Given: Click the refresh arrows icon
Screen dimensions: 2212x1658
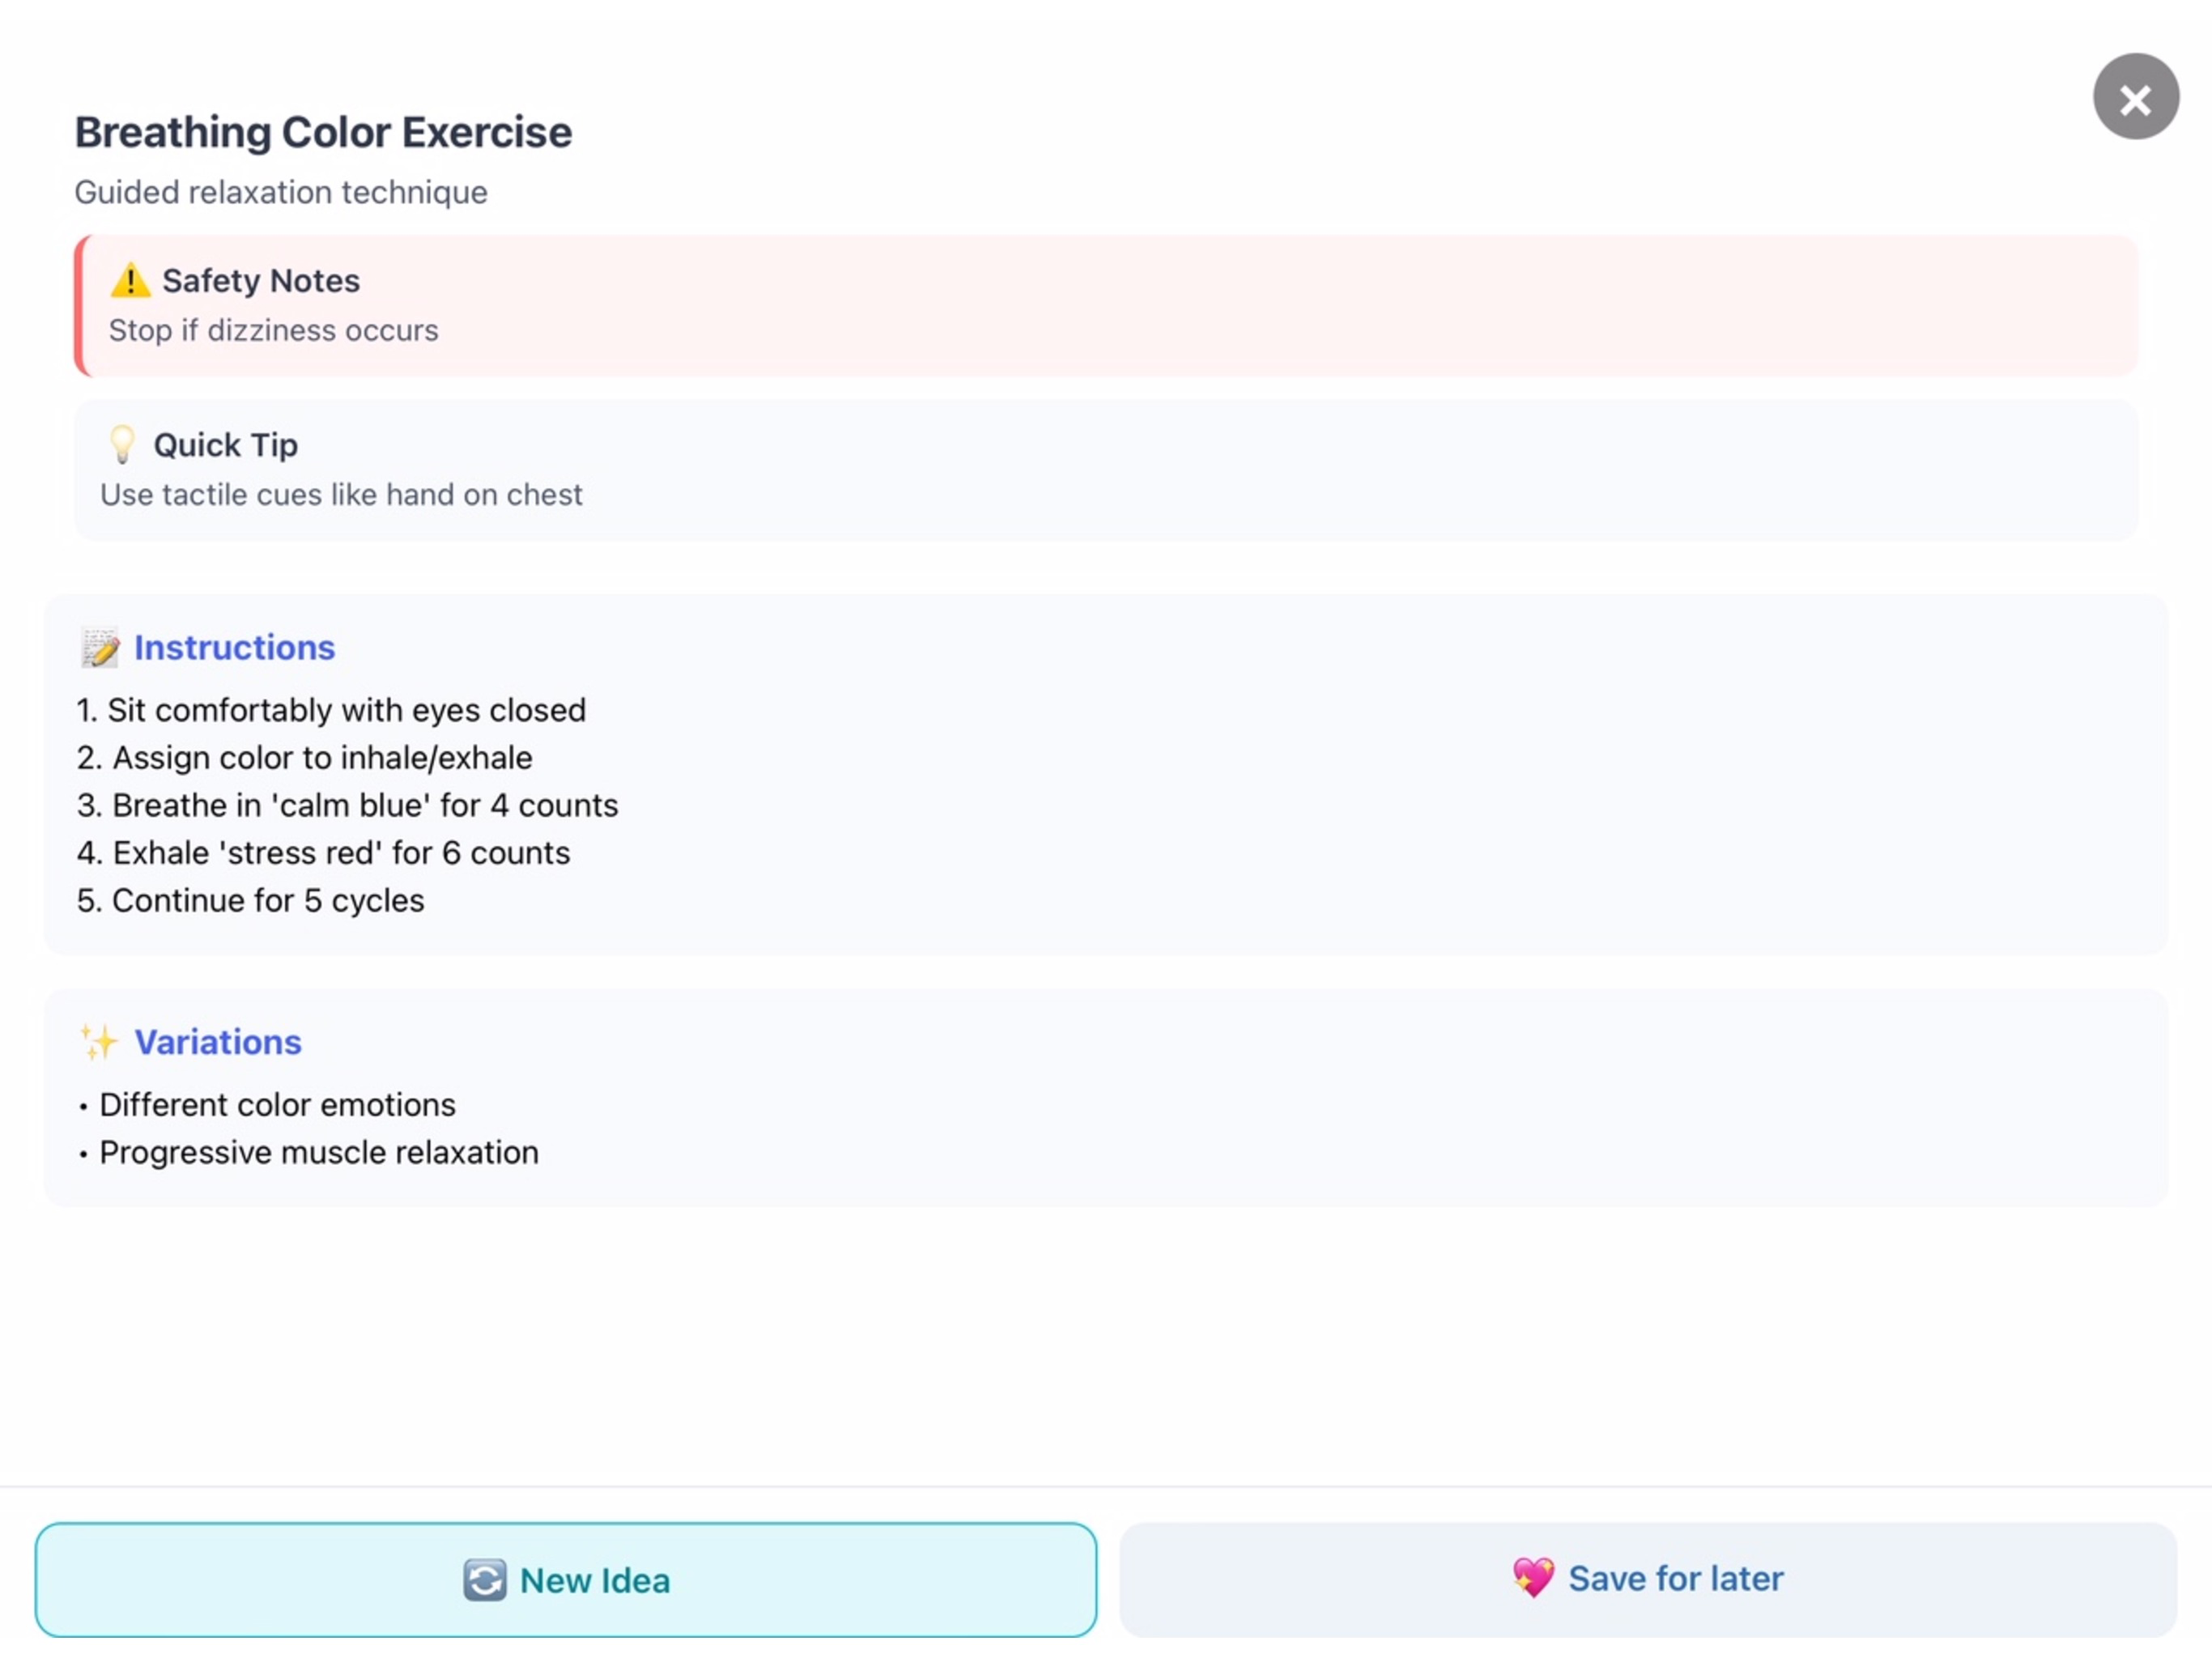Looking at the screenshot, I should [x=485, y=1580].
